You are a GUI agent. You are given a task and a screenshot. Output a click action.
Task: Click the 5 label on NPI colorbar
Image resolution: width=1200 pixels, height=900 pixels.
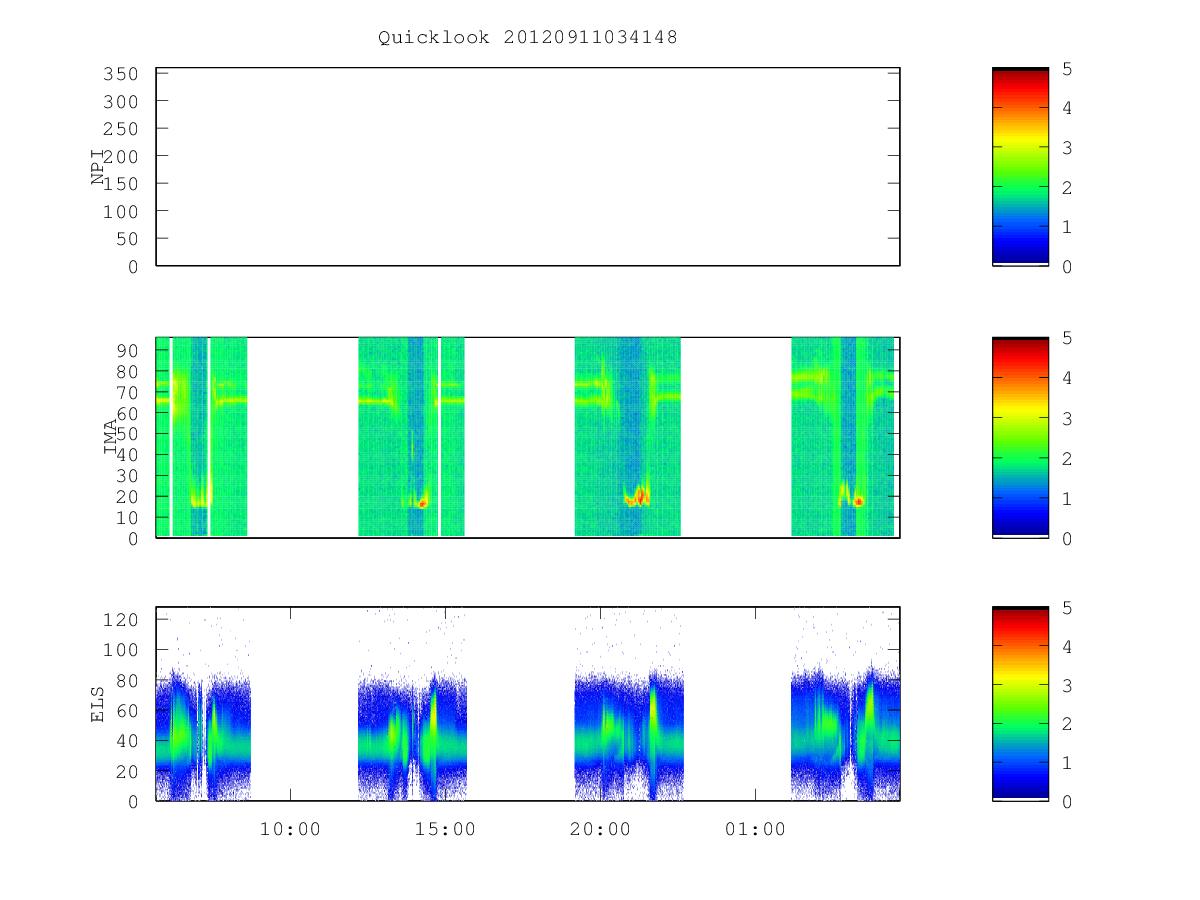click(x=1068, y=69)
